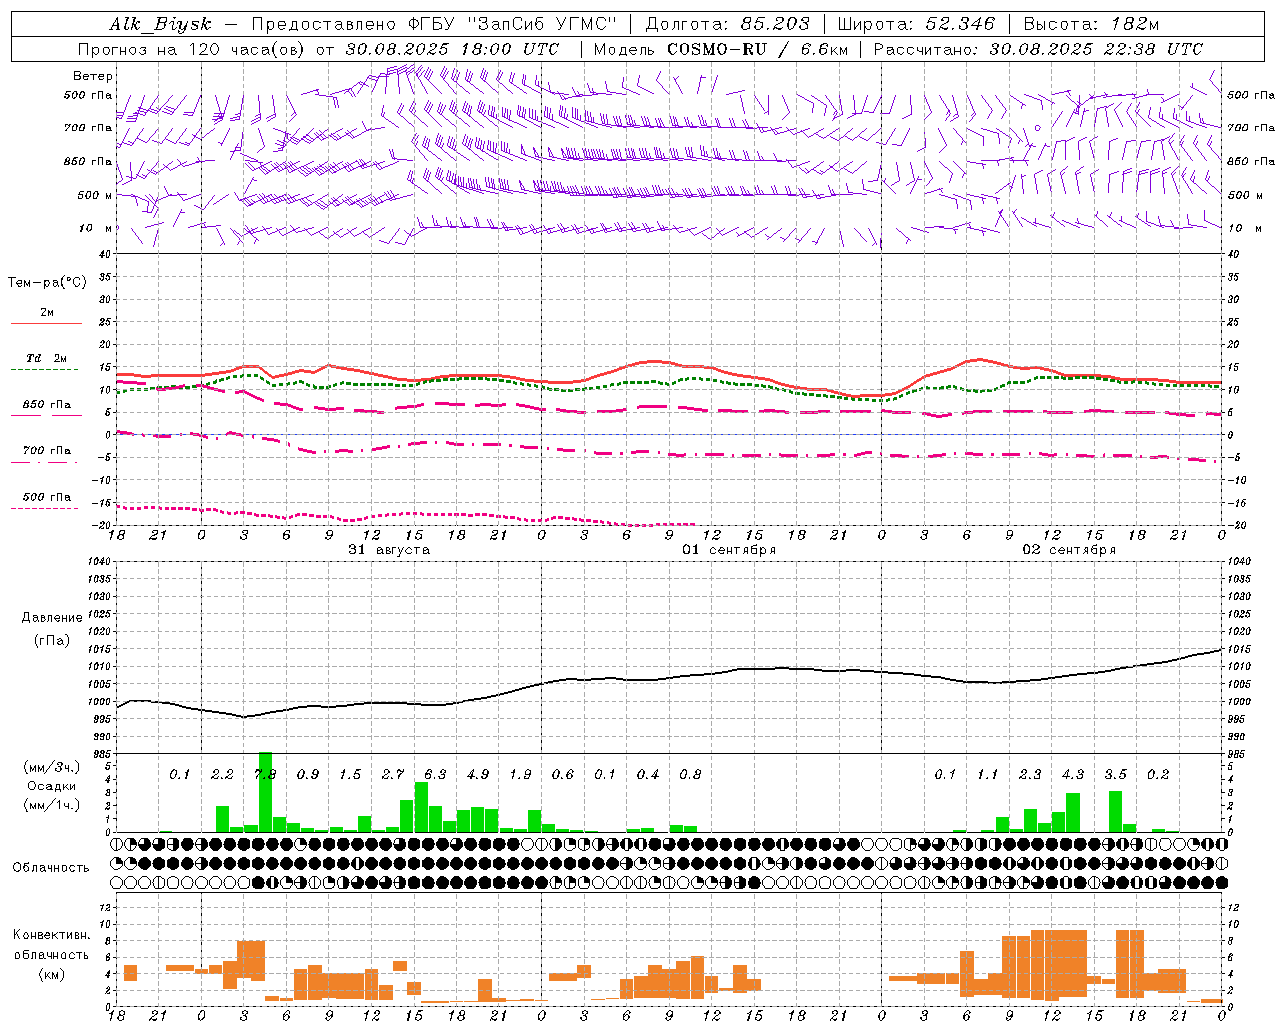Click the 3.5 precipitation total
Image resolution: width=1280 pixels, height=1024 pixels.
[x=1116, y=775]
